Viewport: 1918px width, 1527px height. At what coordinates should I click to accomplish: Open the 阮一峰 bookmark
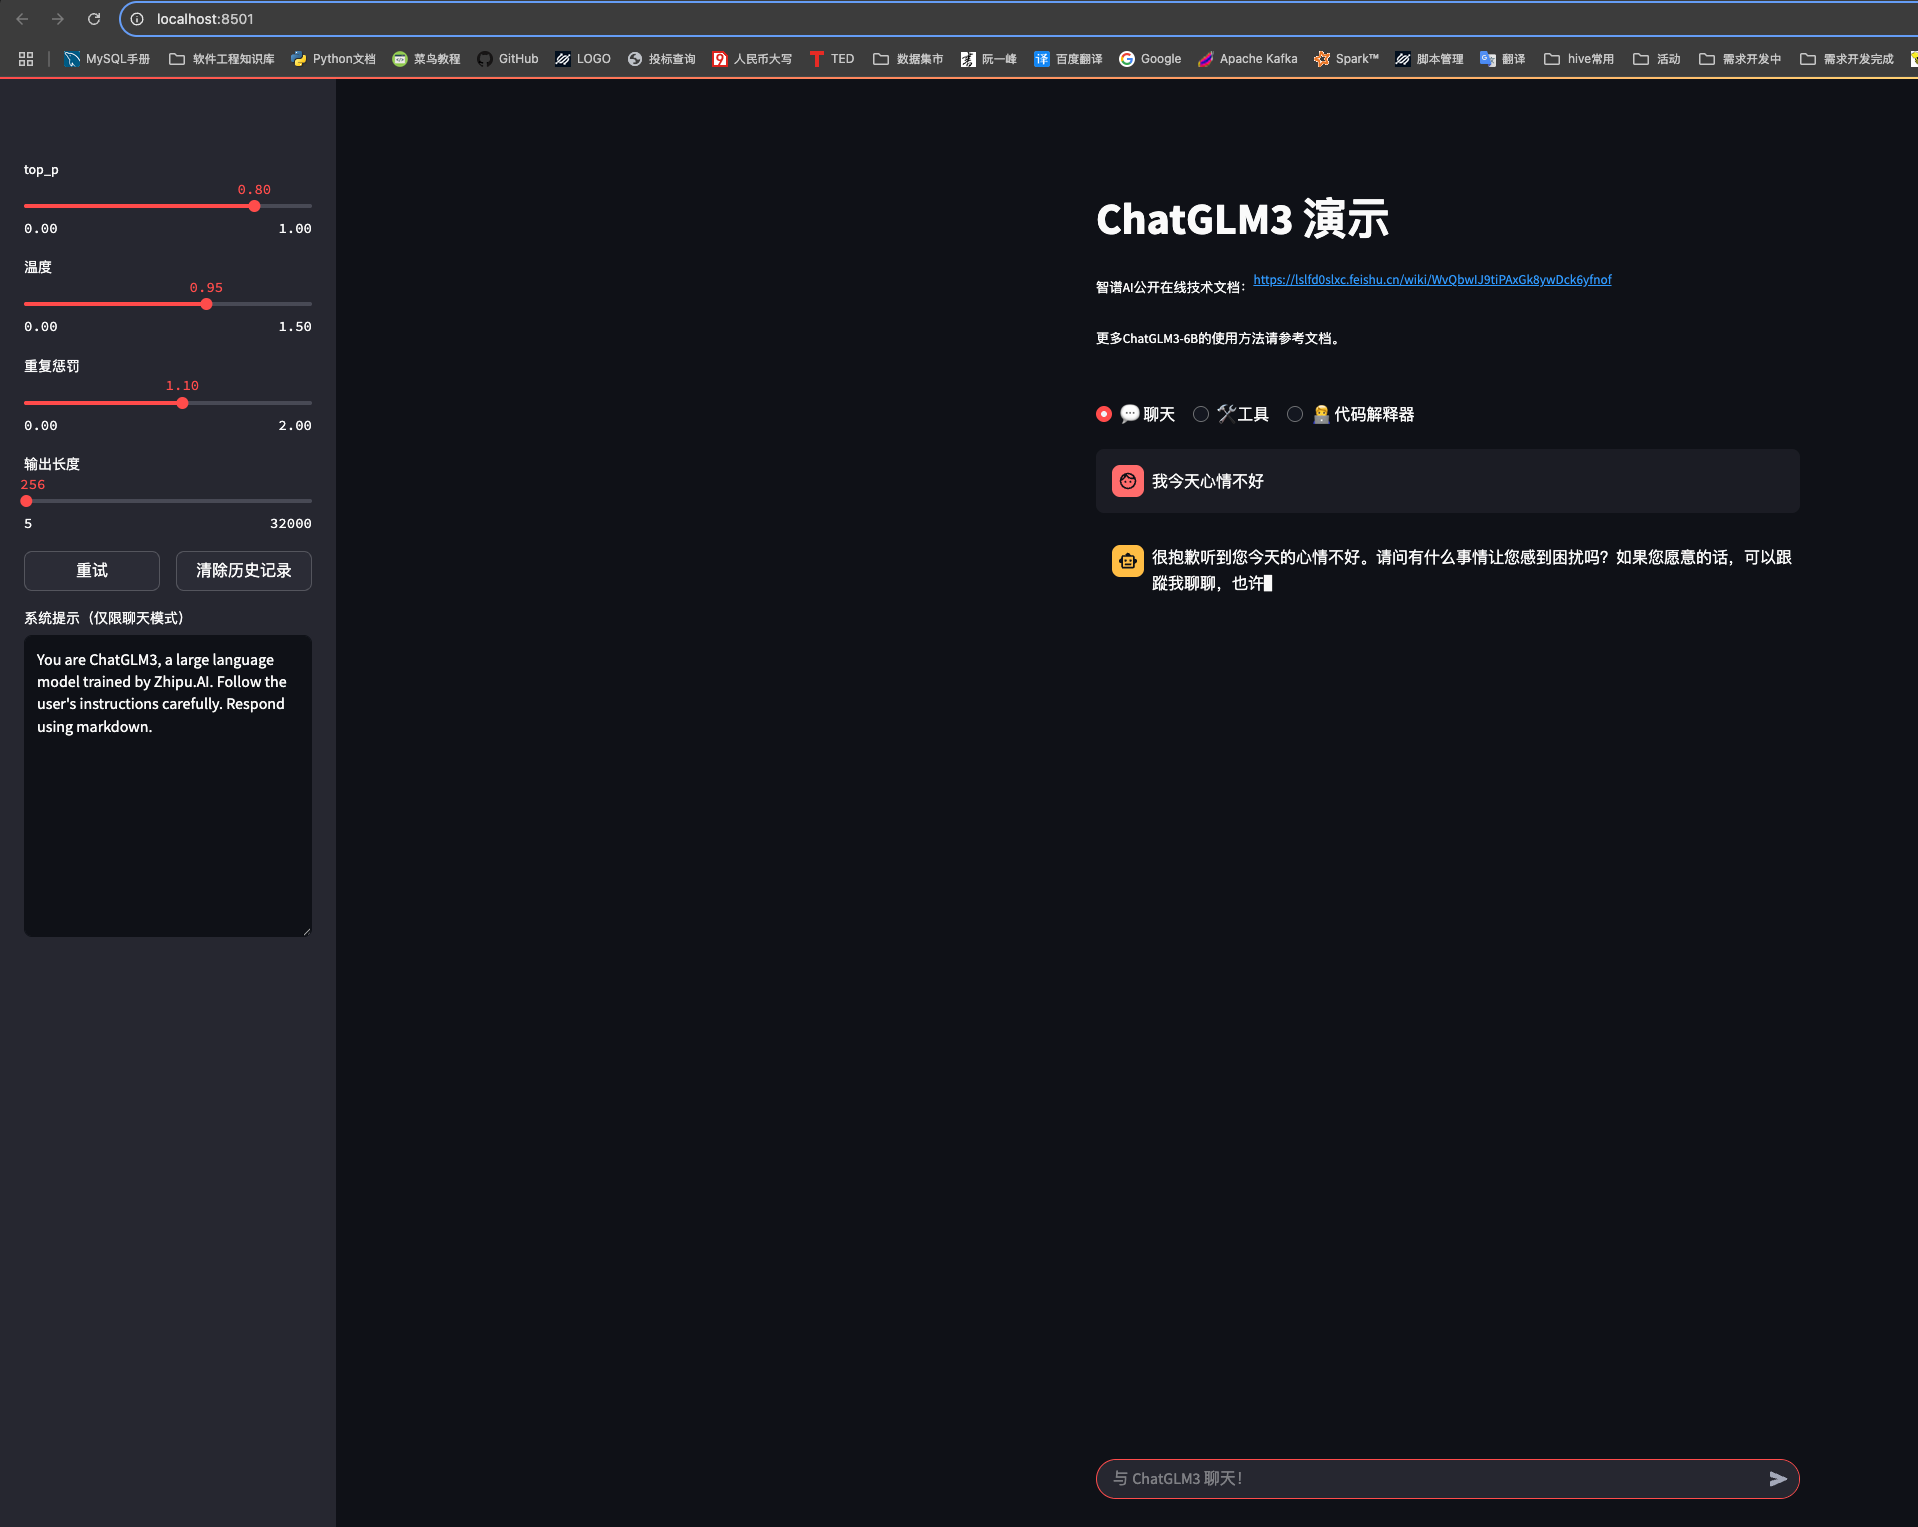[x=988, y=59]
